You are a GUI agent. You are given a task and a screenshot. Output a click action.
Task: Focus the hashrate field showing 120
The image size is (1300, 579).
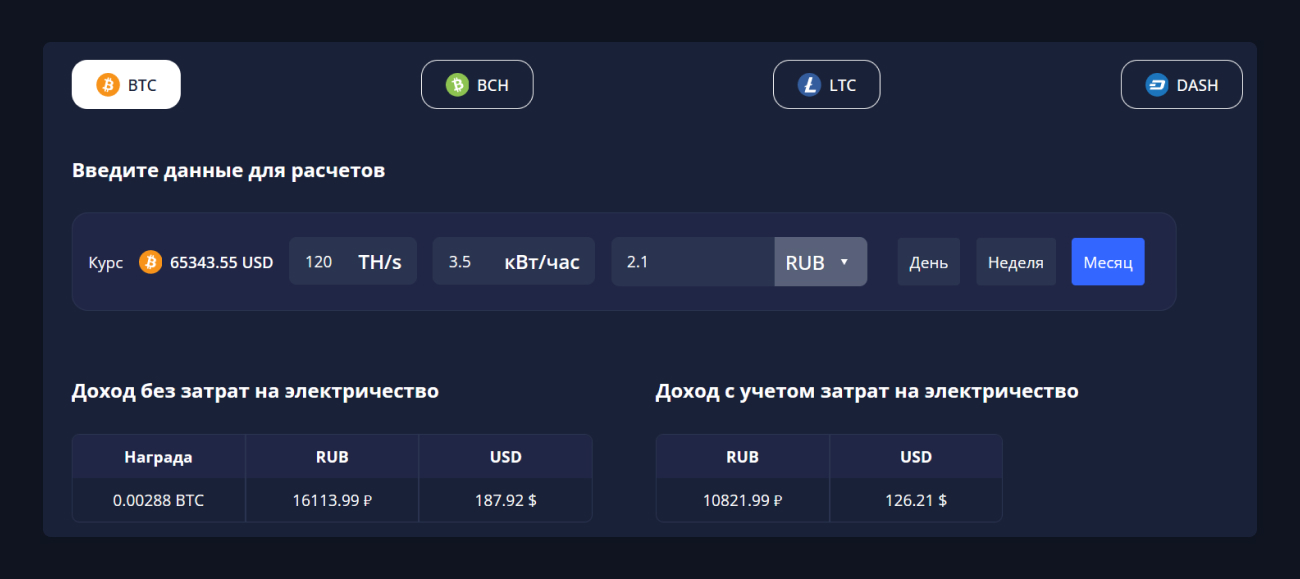[x=320, y=262]
